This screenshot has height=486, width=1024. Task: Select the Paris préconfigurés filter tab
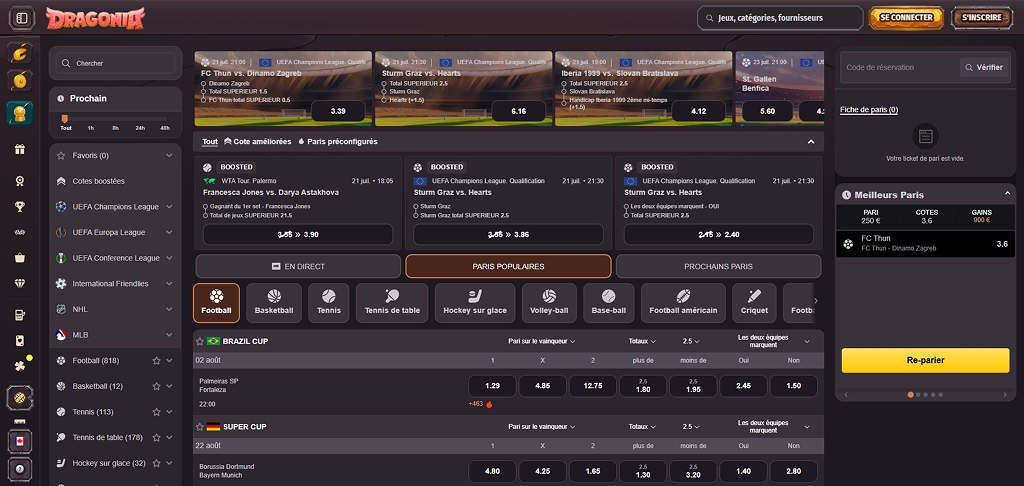[338, 142]
